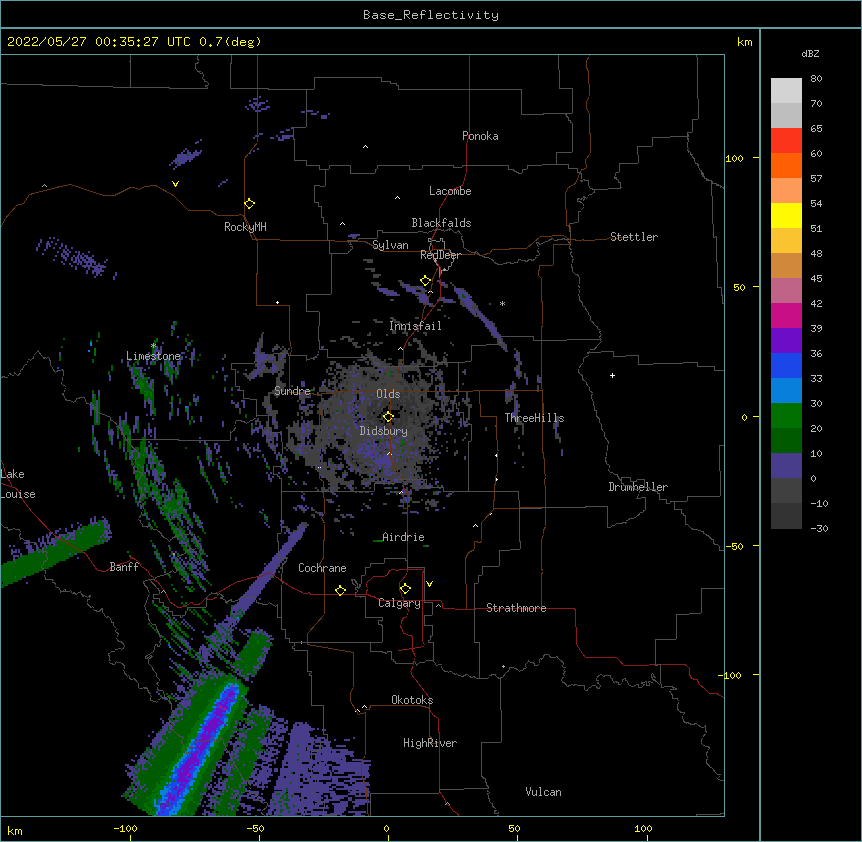Pick the red 65-60 dBZ legend swatch
862x842 pixels.
tap(786, 141)
